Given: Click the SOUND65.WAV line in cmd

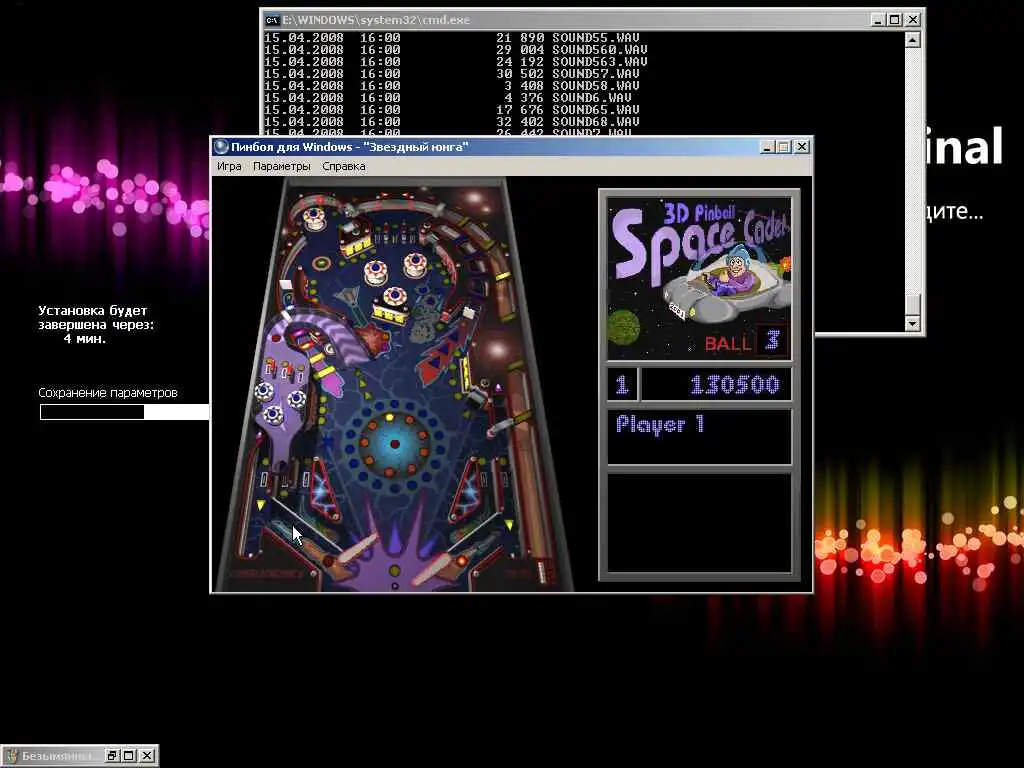Looking at the screenshot, I should pos(451,110).
